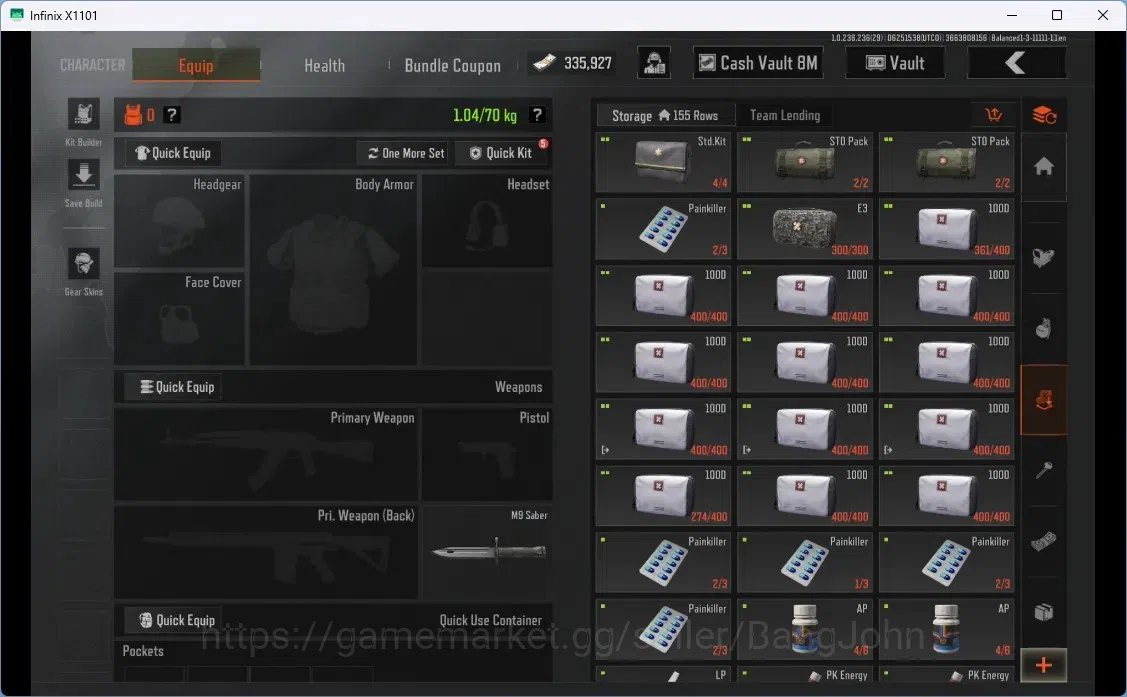Select the grenade category icon in sidebar
1127x697 pixels.
click(x=1044, y=328)
